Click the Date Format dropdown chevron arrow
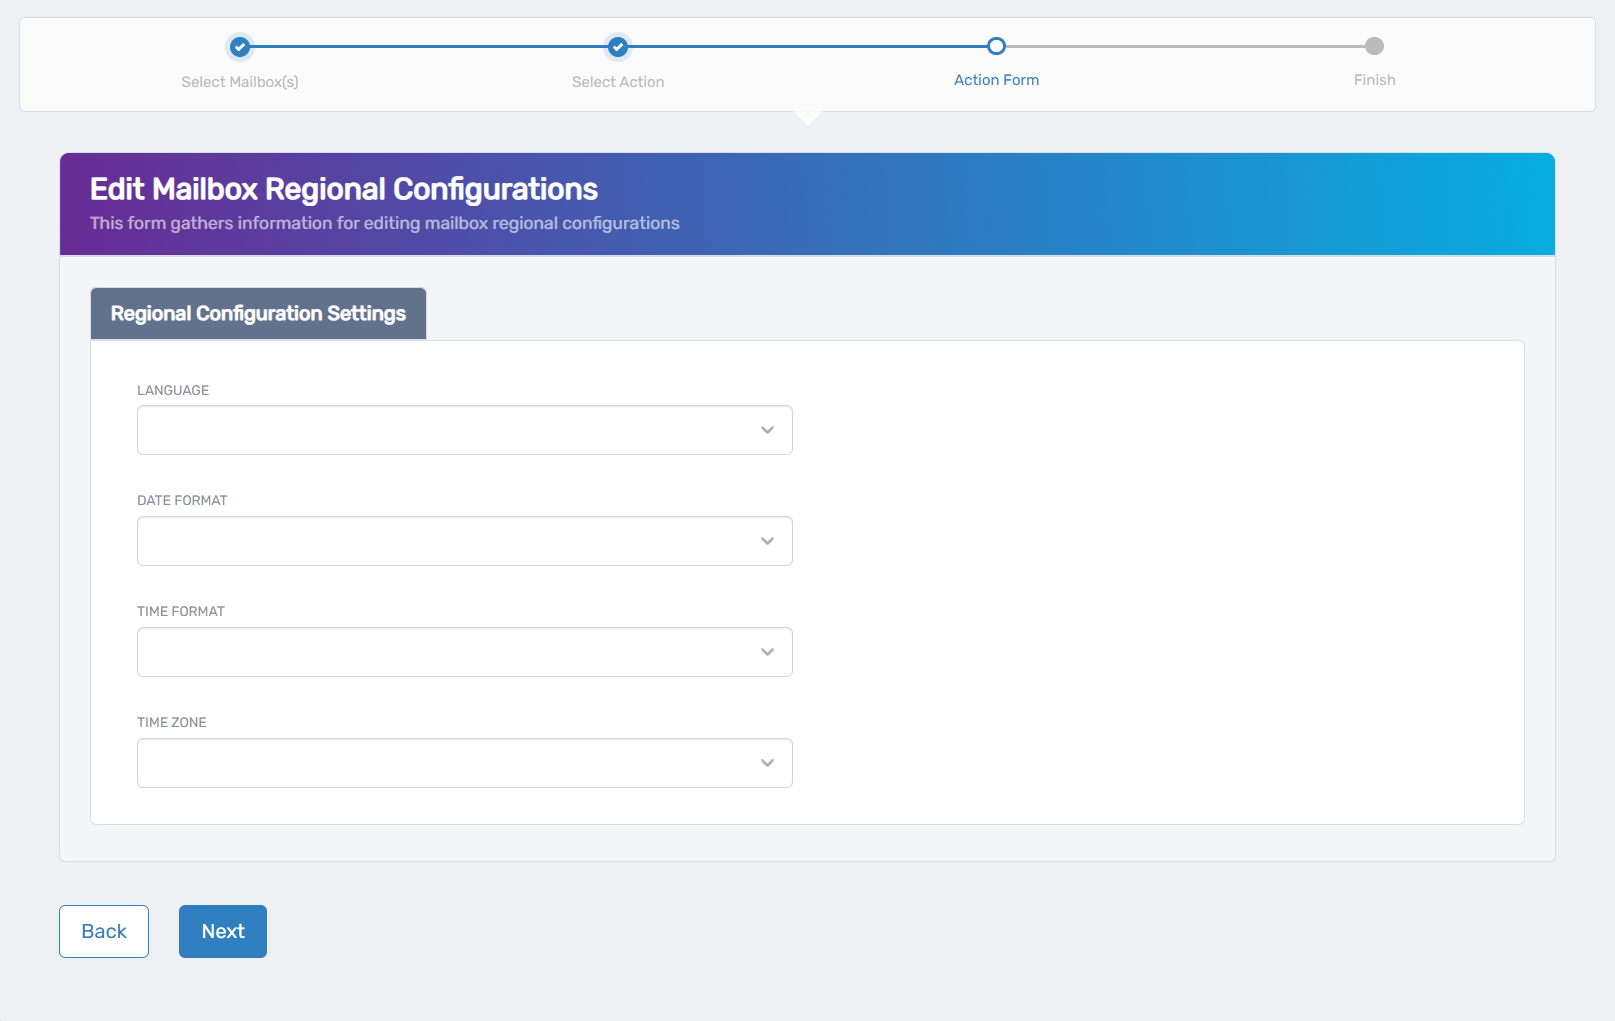Viewport: 1615px width, 1021px height. (767, 540)
